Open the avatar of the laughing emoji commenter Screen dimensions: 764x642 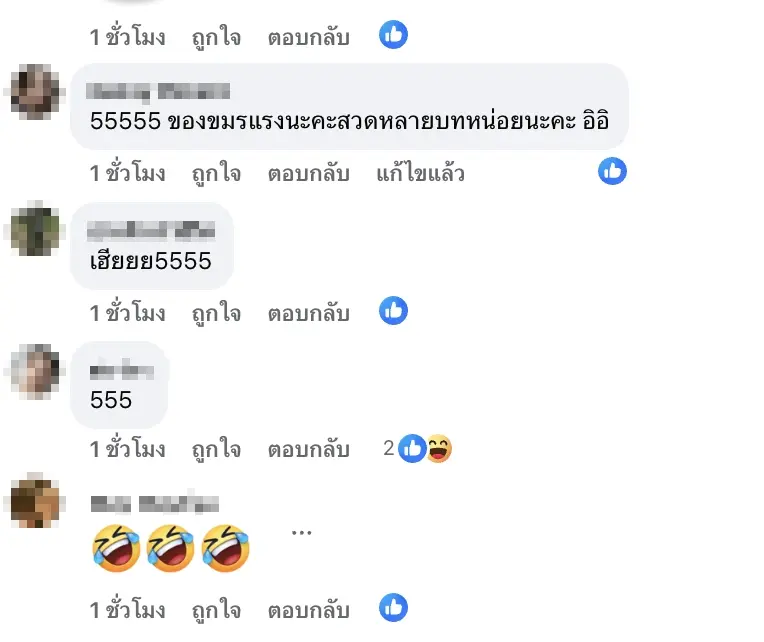tap(35, 501)
